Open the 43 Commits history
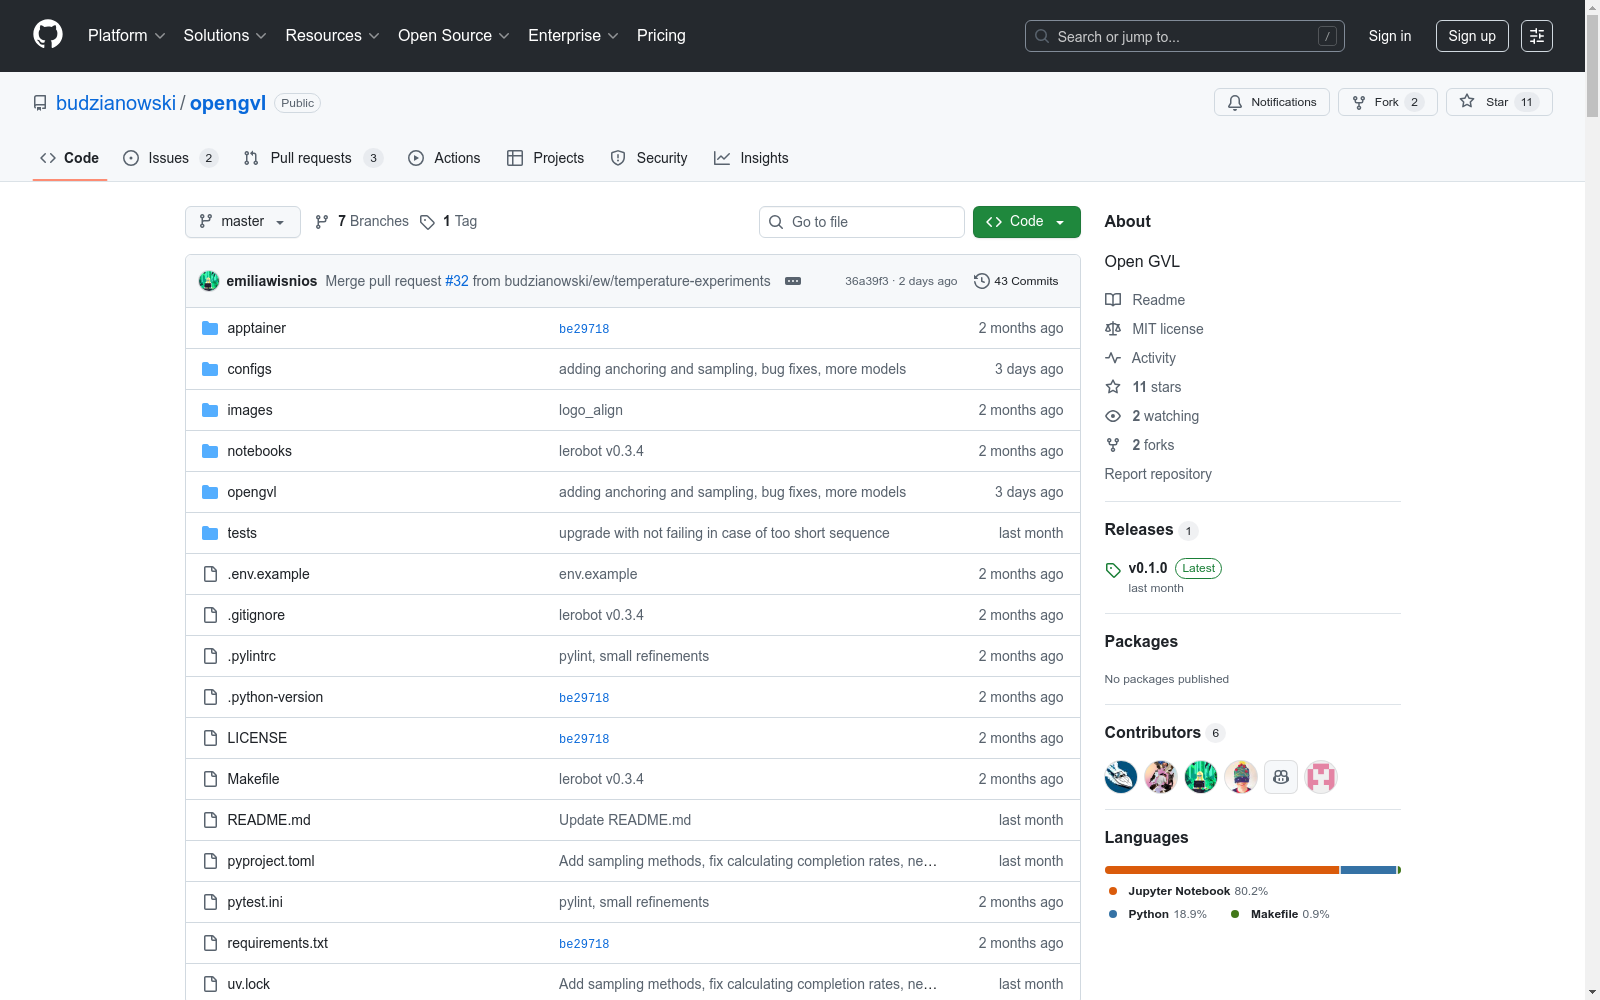 [x=1016, y=281]
